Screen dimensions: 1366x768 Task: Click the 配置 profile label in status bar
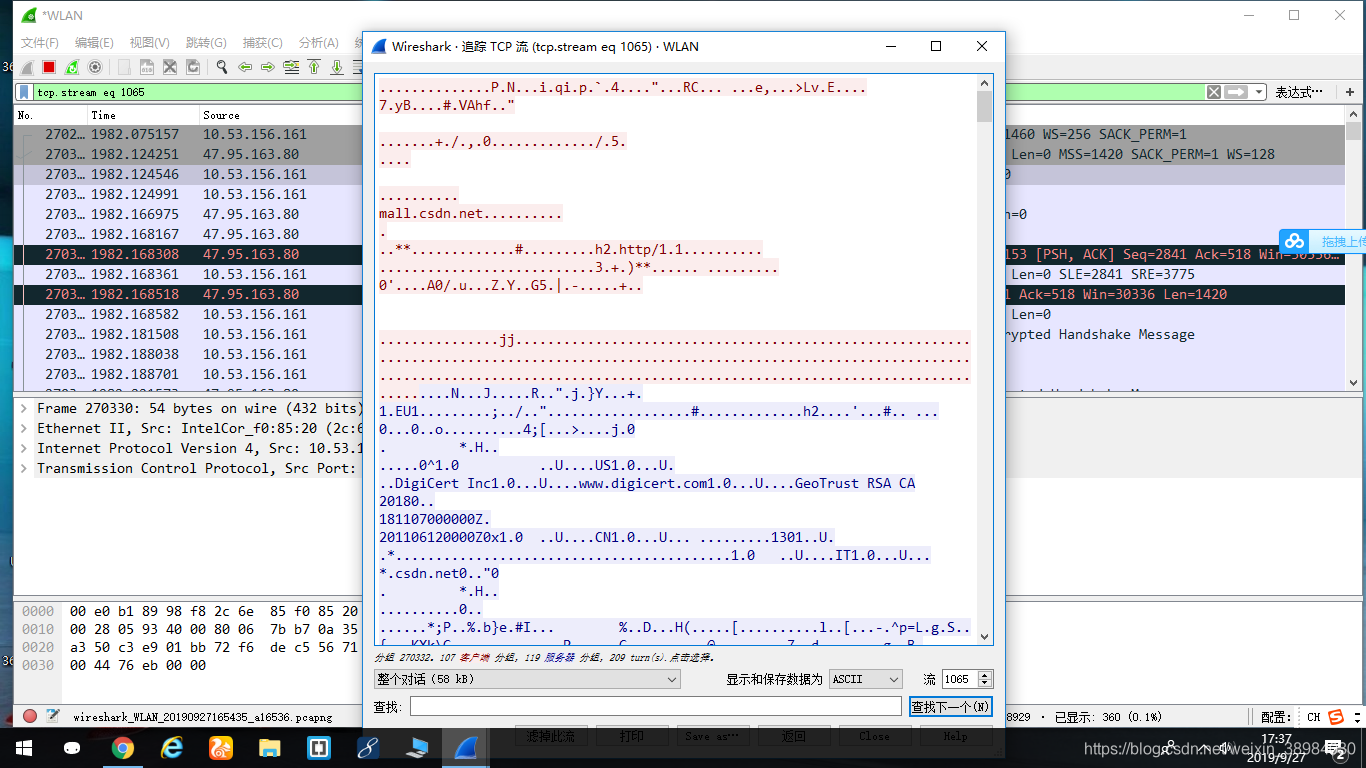[1275, 716]
